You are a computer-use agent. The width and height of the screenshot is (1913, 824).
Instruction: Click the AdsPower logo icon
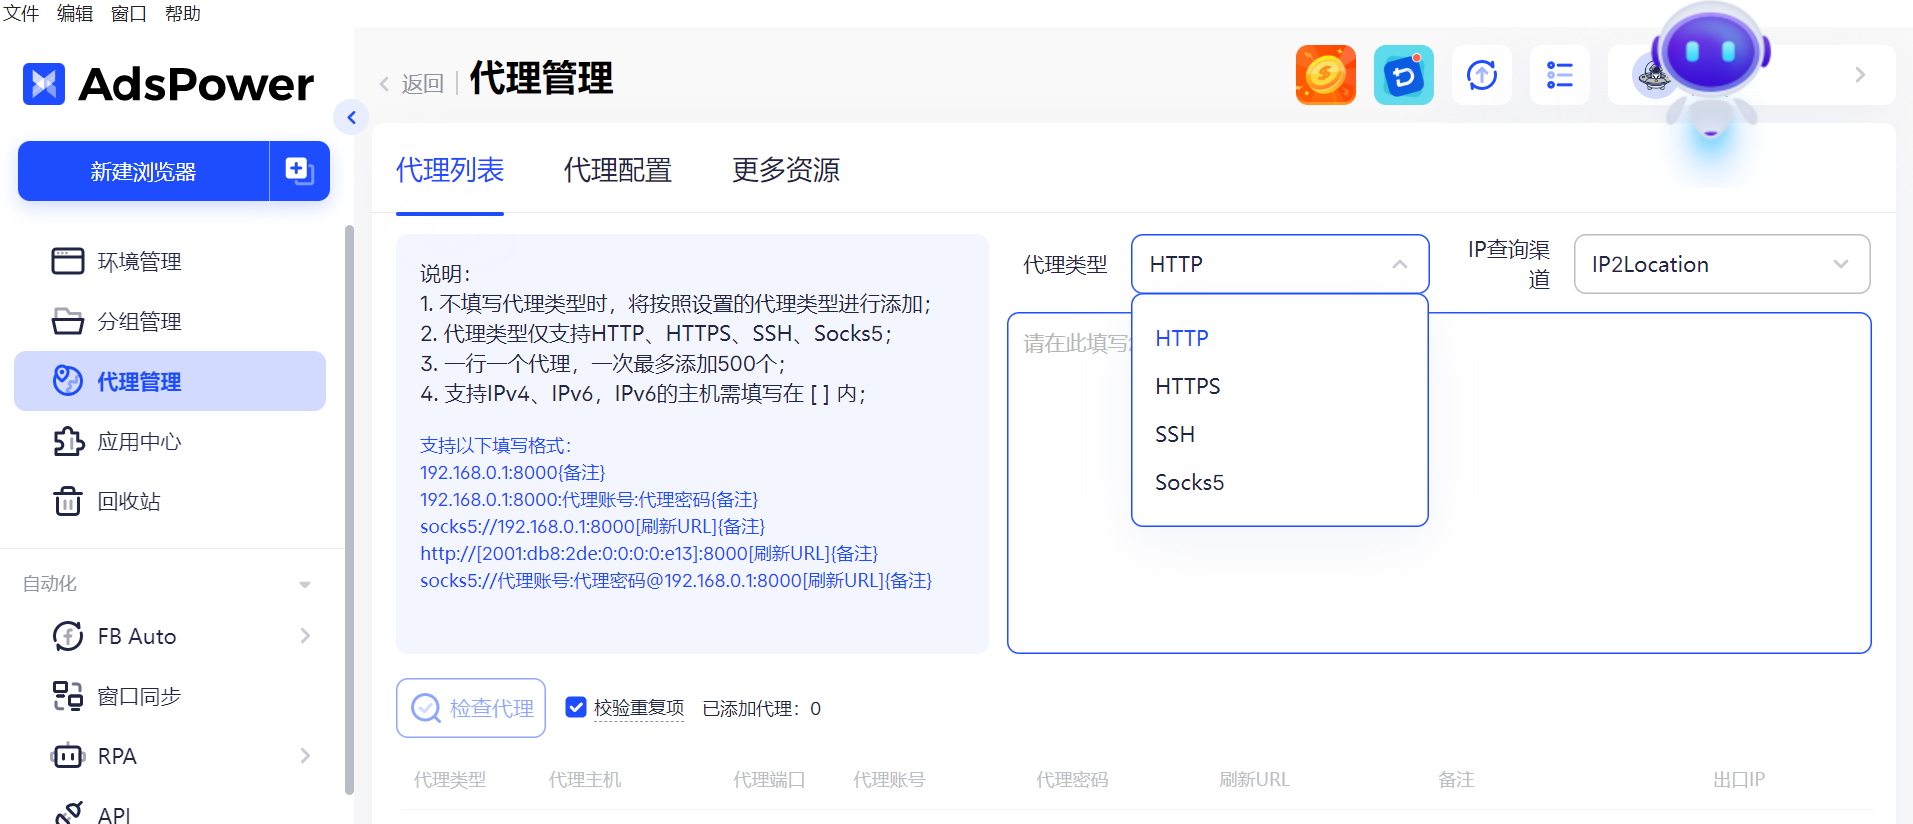click(44, 84)
